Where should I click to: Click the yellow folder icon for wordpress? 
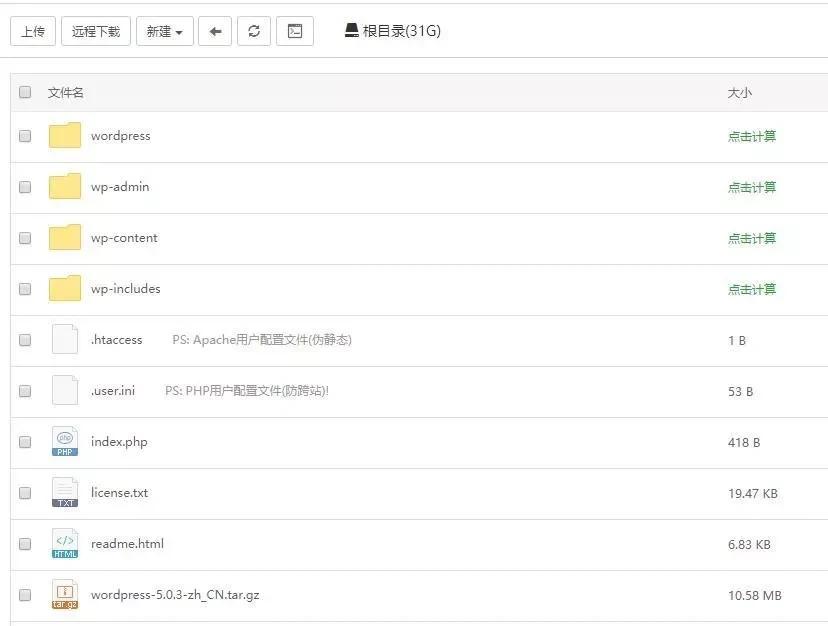tap(64, 135)
